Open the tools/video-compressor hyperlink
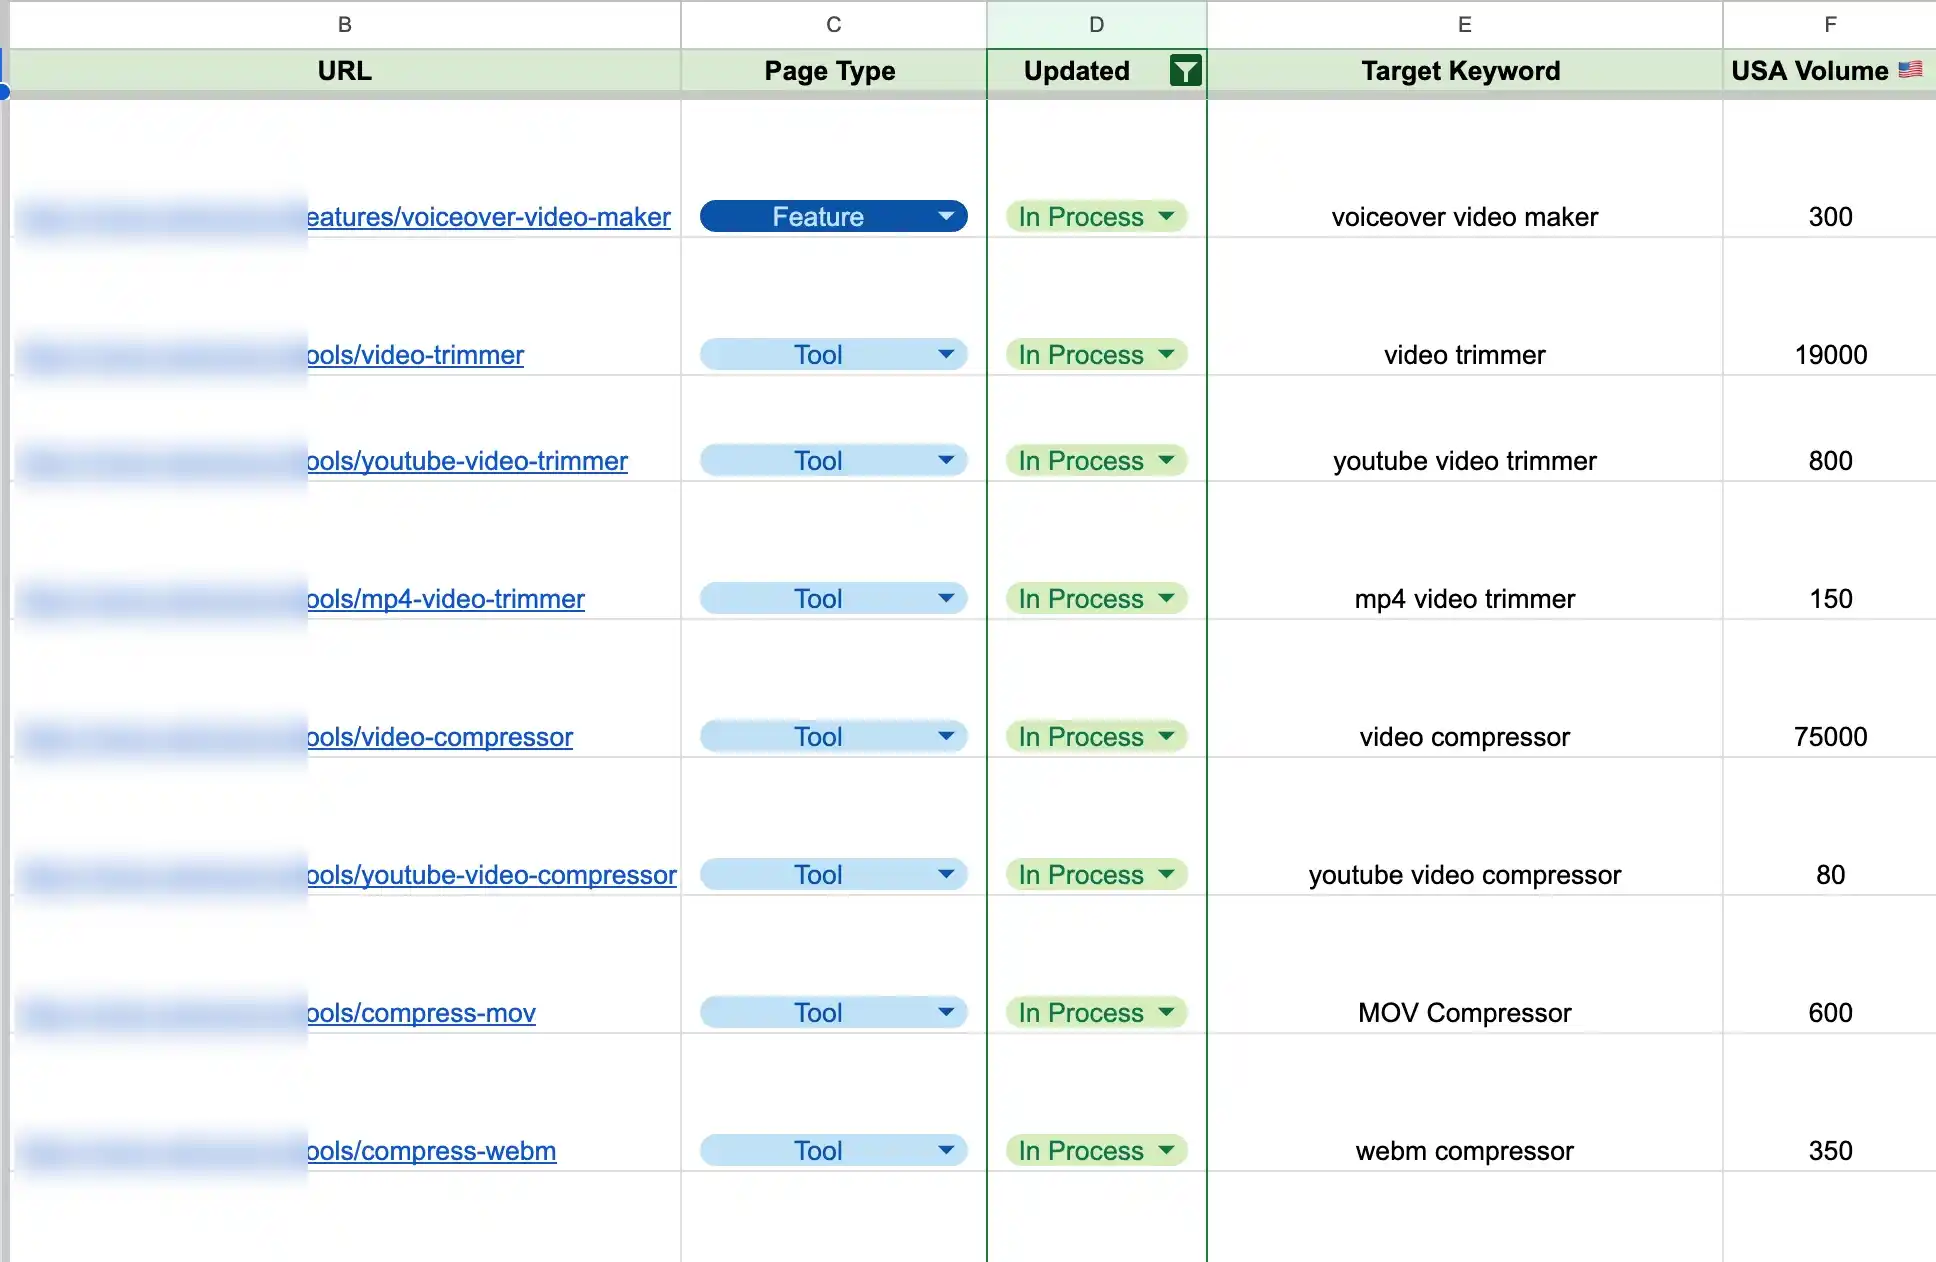The width and height of the screenshot is (1936, 1262). click(440, 737)
